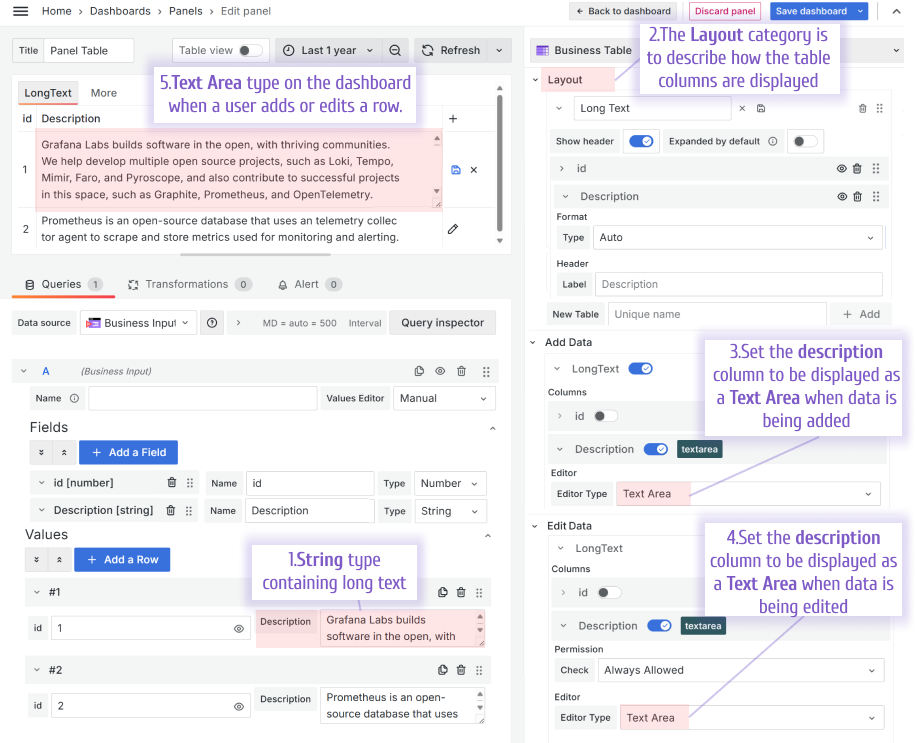Click the zoom out time range icon

(x=394, y=50)
